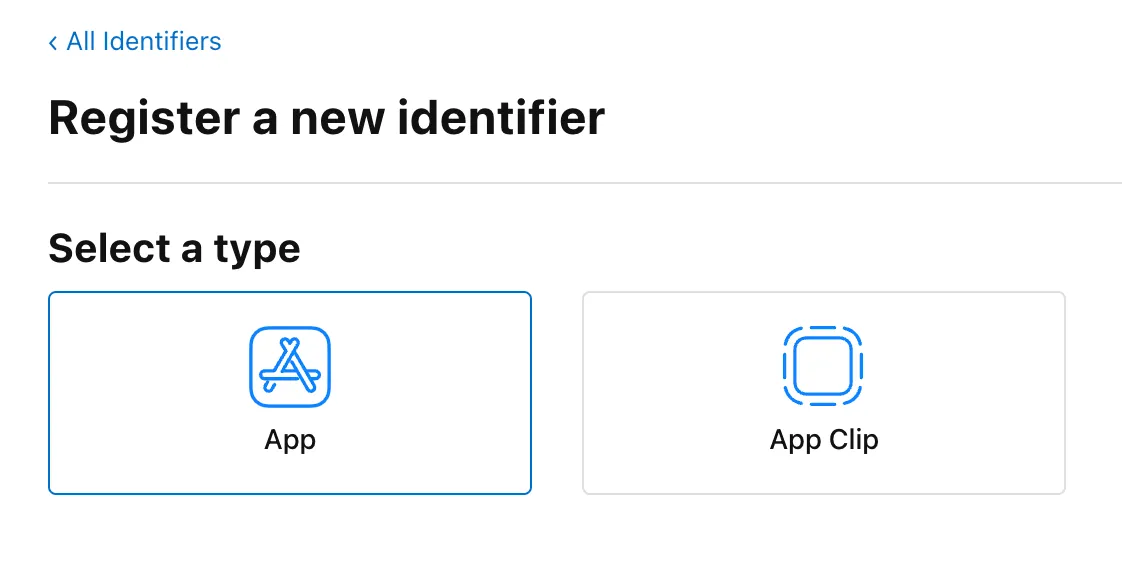
Task: Click the dashed App Clip icon
Action: [x=823, y=367]
